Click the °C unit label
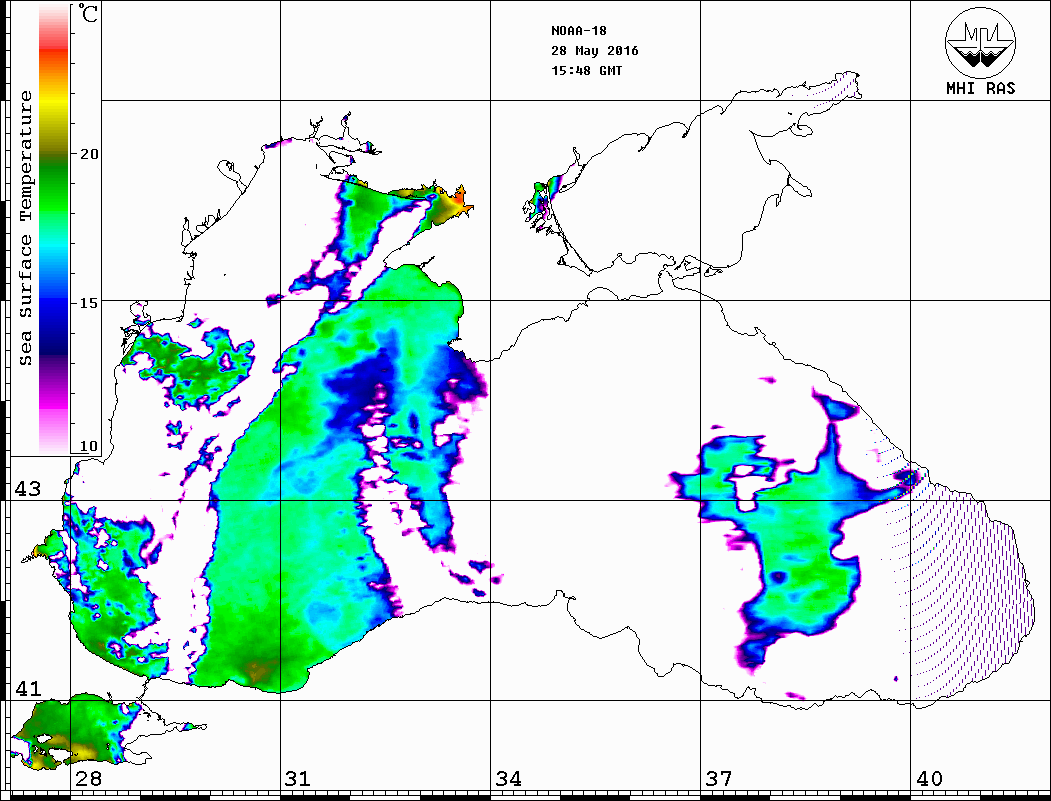Viewport: 1051px width, 801px height. tap(88, 13)
